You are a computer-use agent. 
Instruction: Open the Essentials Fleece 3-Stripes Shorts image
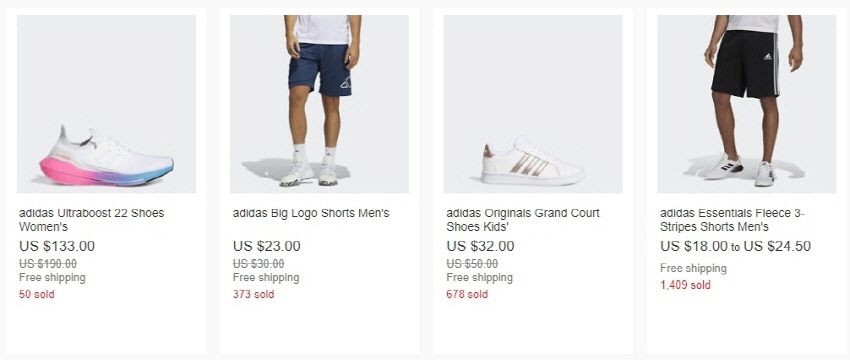[746, 104]
